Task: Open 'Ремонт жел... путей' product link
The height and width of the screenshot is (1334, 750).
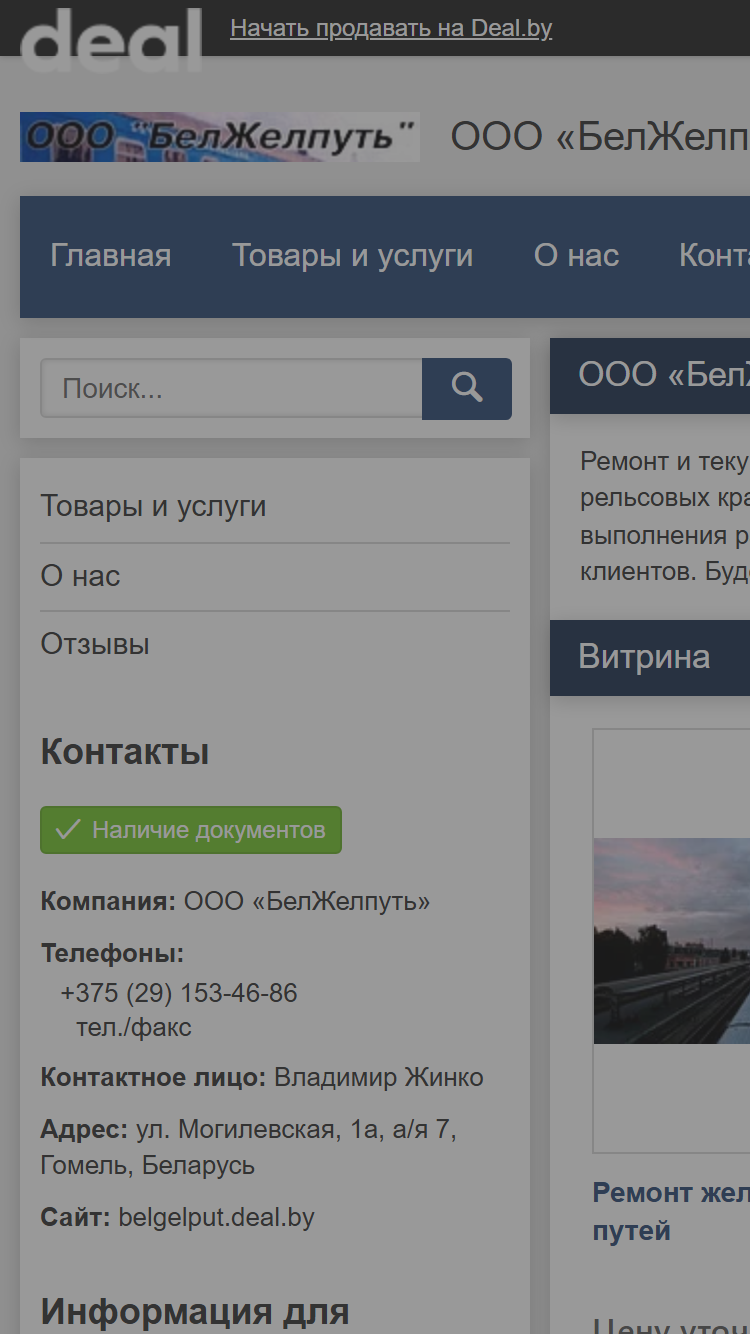Action: pos(671,1211)
